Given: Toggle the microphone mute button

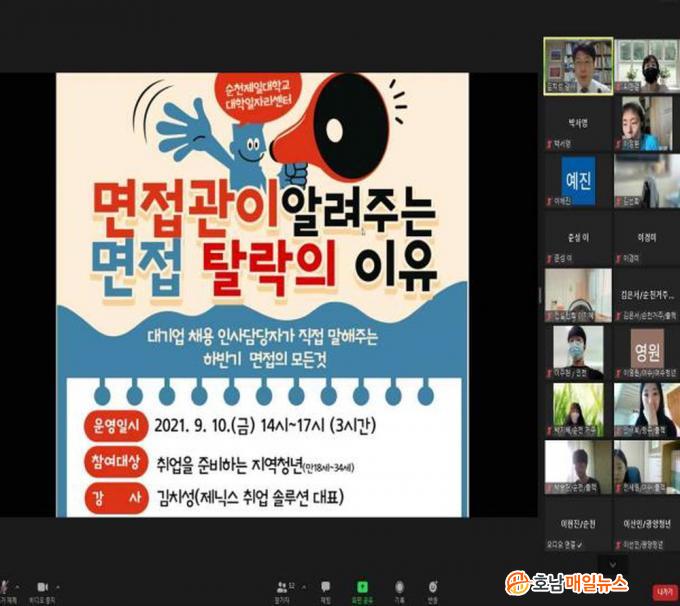Looking at the screenshot, I should pyautogui.click(x=5, y=585).
